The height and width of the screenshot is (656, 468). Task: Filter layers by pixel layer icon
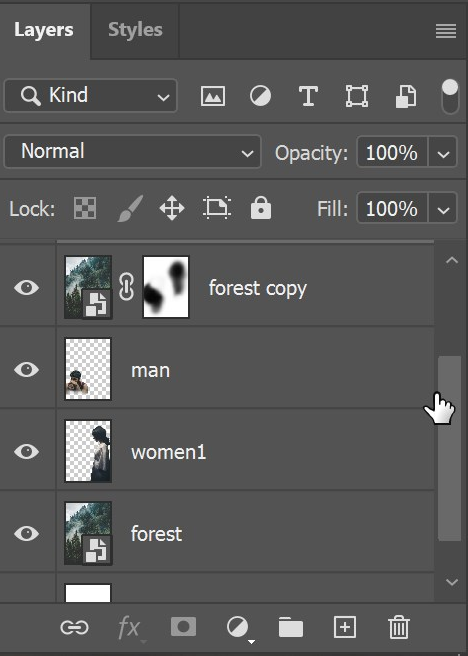click(213, 96)
